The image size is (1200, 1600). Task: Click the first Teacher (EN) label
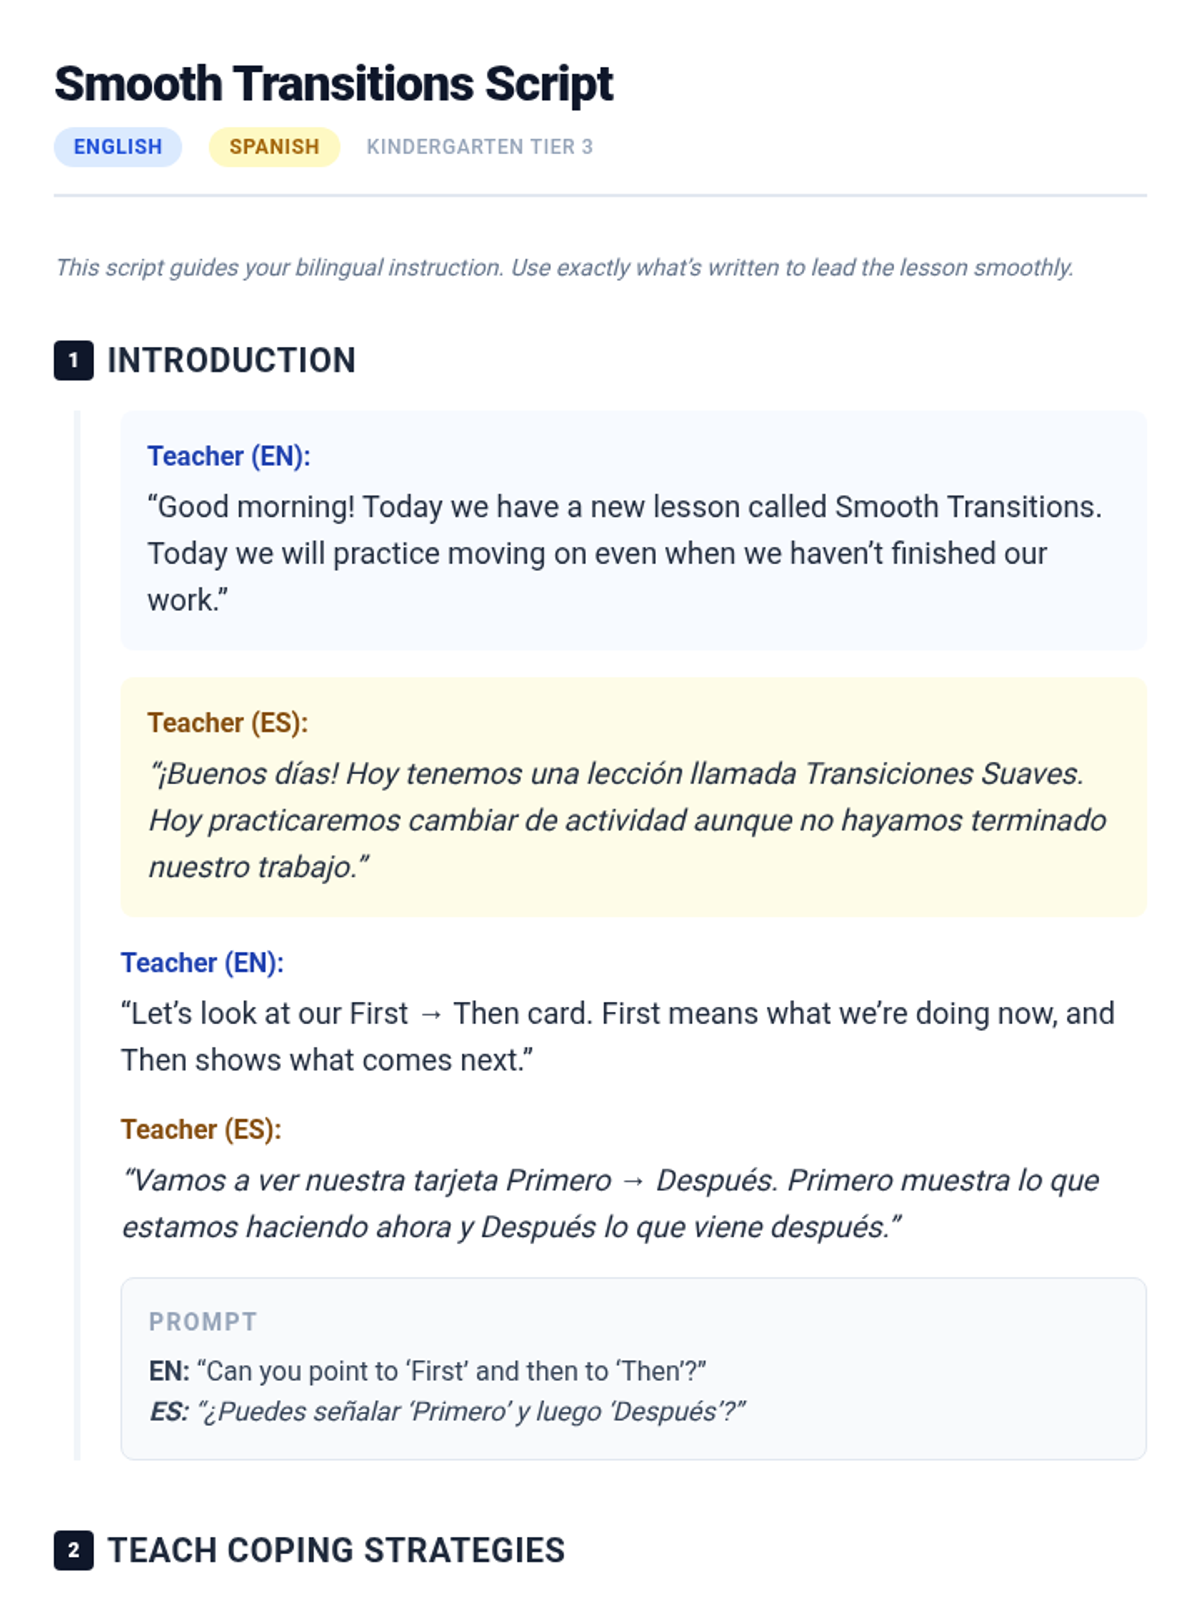click(229, 456)
